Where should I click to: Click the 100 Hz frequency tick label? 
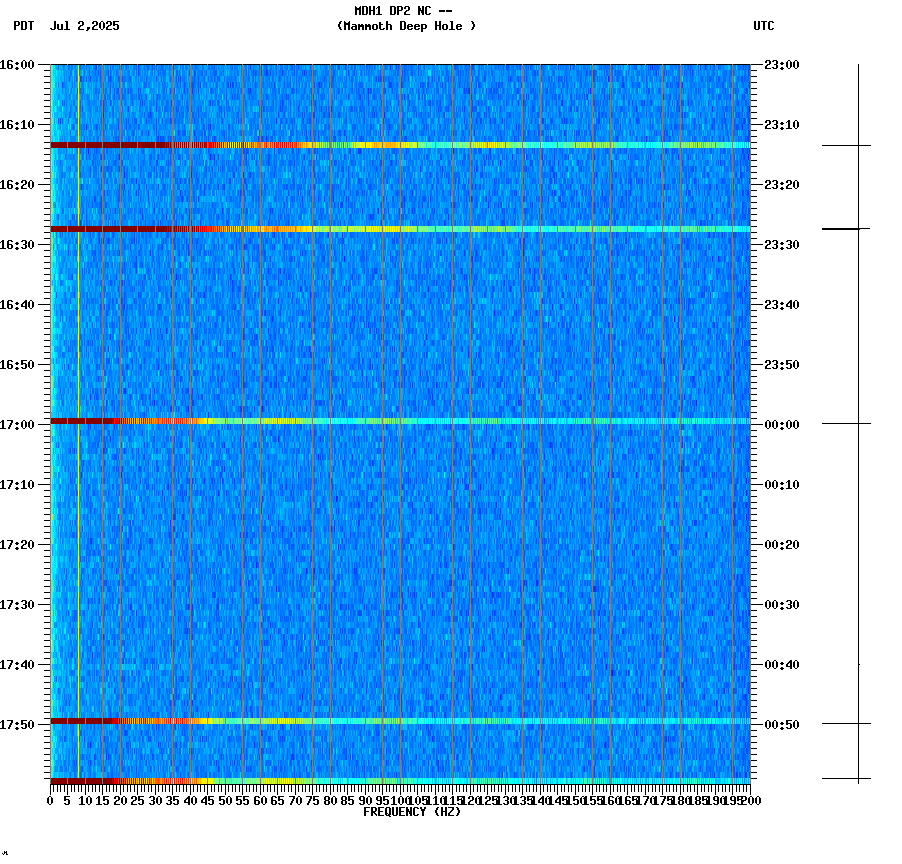coord(400,799)
